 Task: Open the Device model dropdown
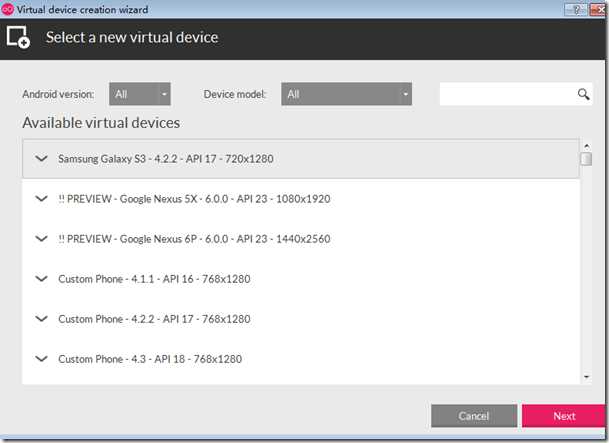(x=346, y=94)
